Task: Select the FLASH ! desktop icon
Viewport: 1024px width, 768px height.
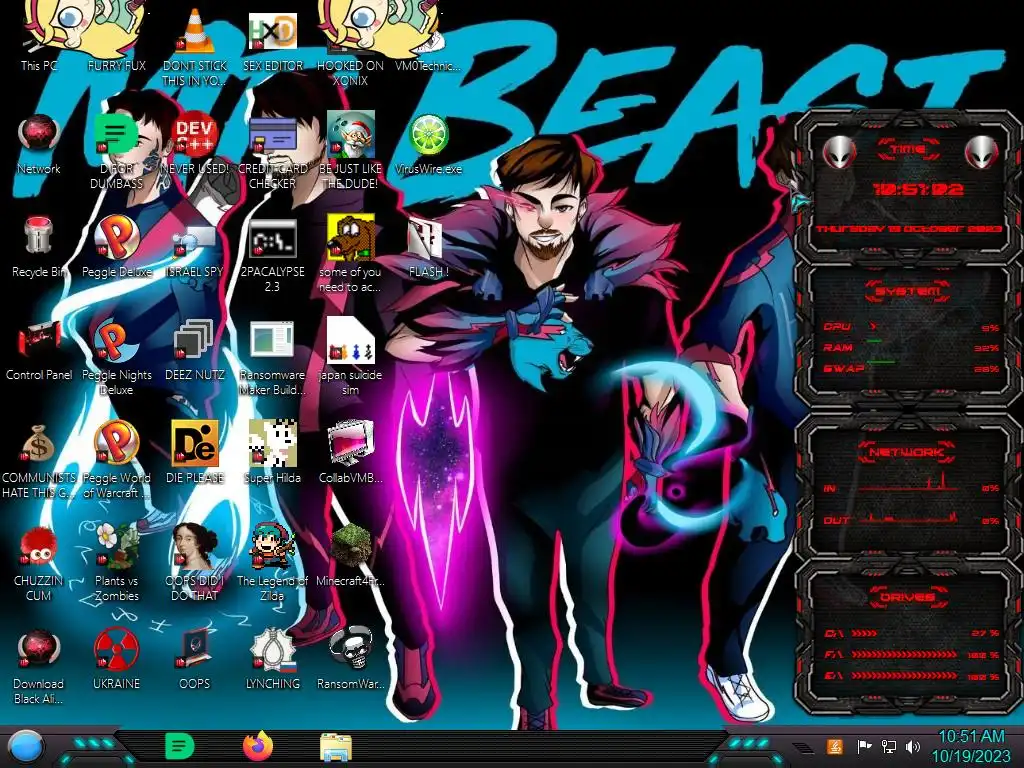Action: 426,238
